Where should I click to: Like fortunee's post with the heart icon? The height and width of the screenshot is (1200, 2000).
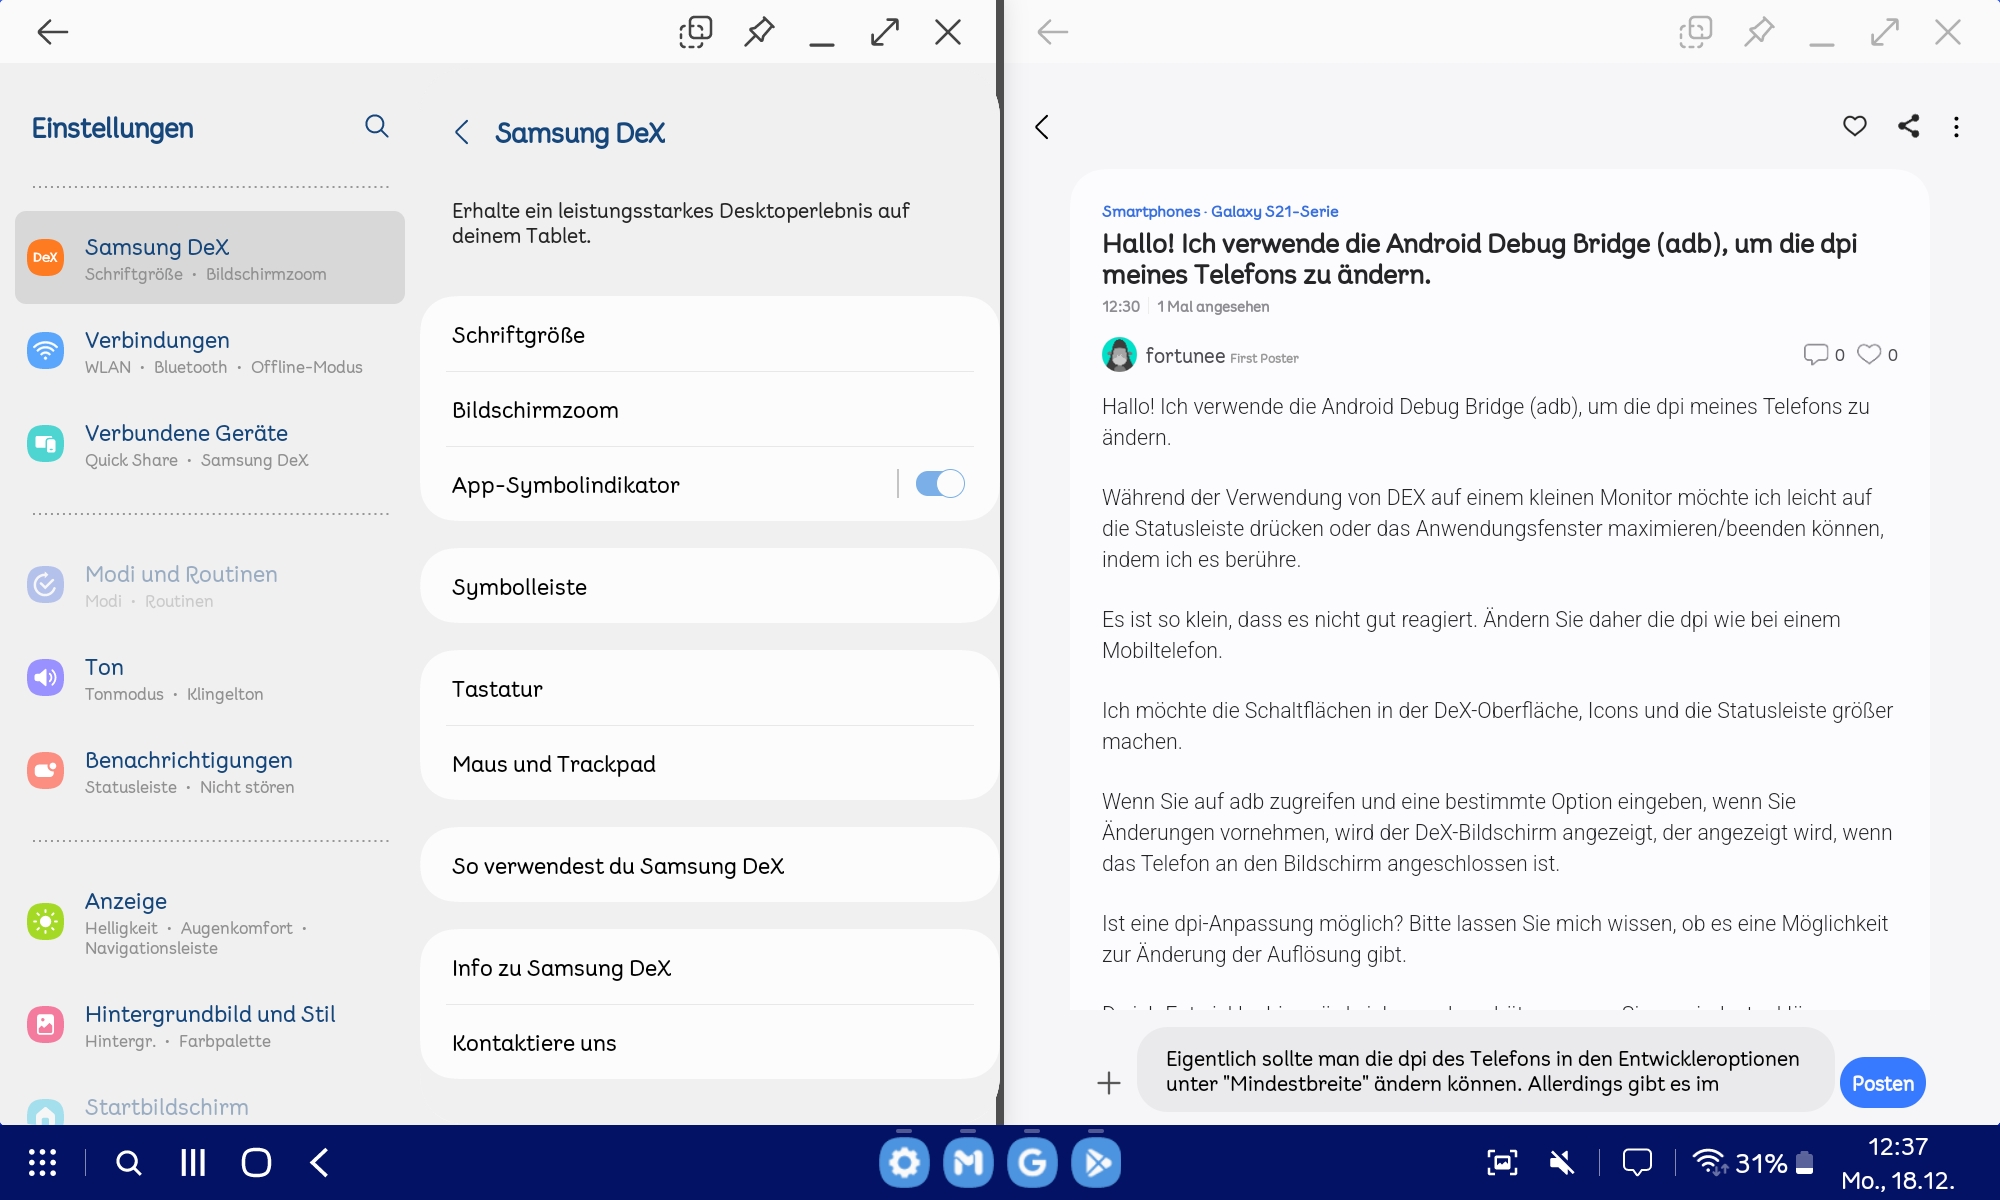click(1869, 353)
